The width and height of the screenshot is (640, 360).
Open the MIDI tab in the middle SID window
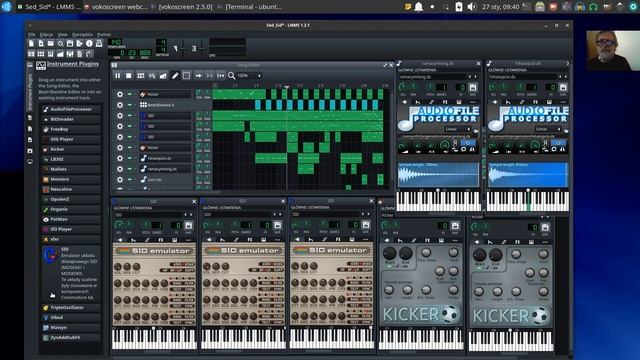tap(264, 240)
